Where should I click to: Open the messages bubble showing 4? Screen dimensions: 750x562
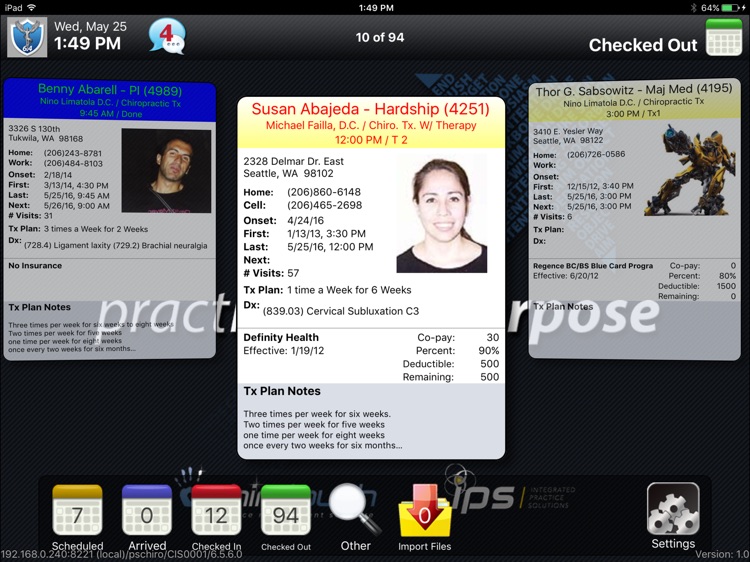[166, 36]
